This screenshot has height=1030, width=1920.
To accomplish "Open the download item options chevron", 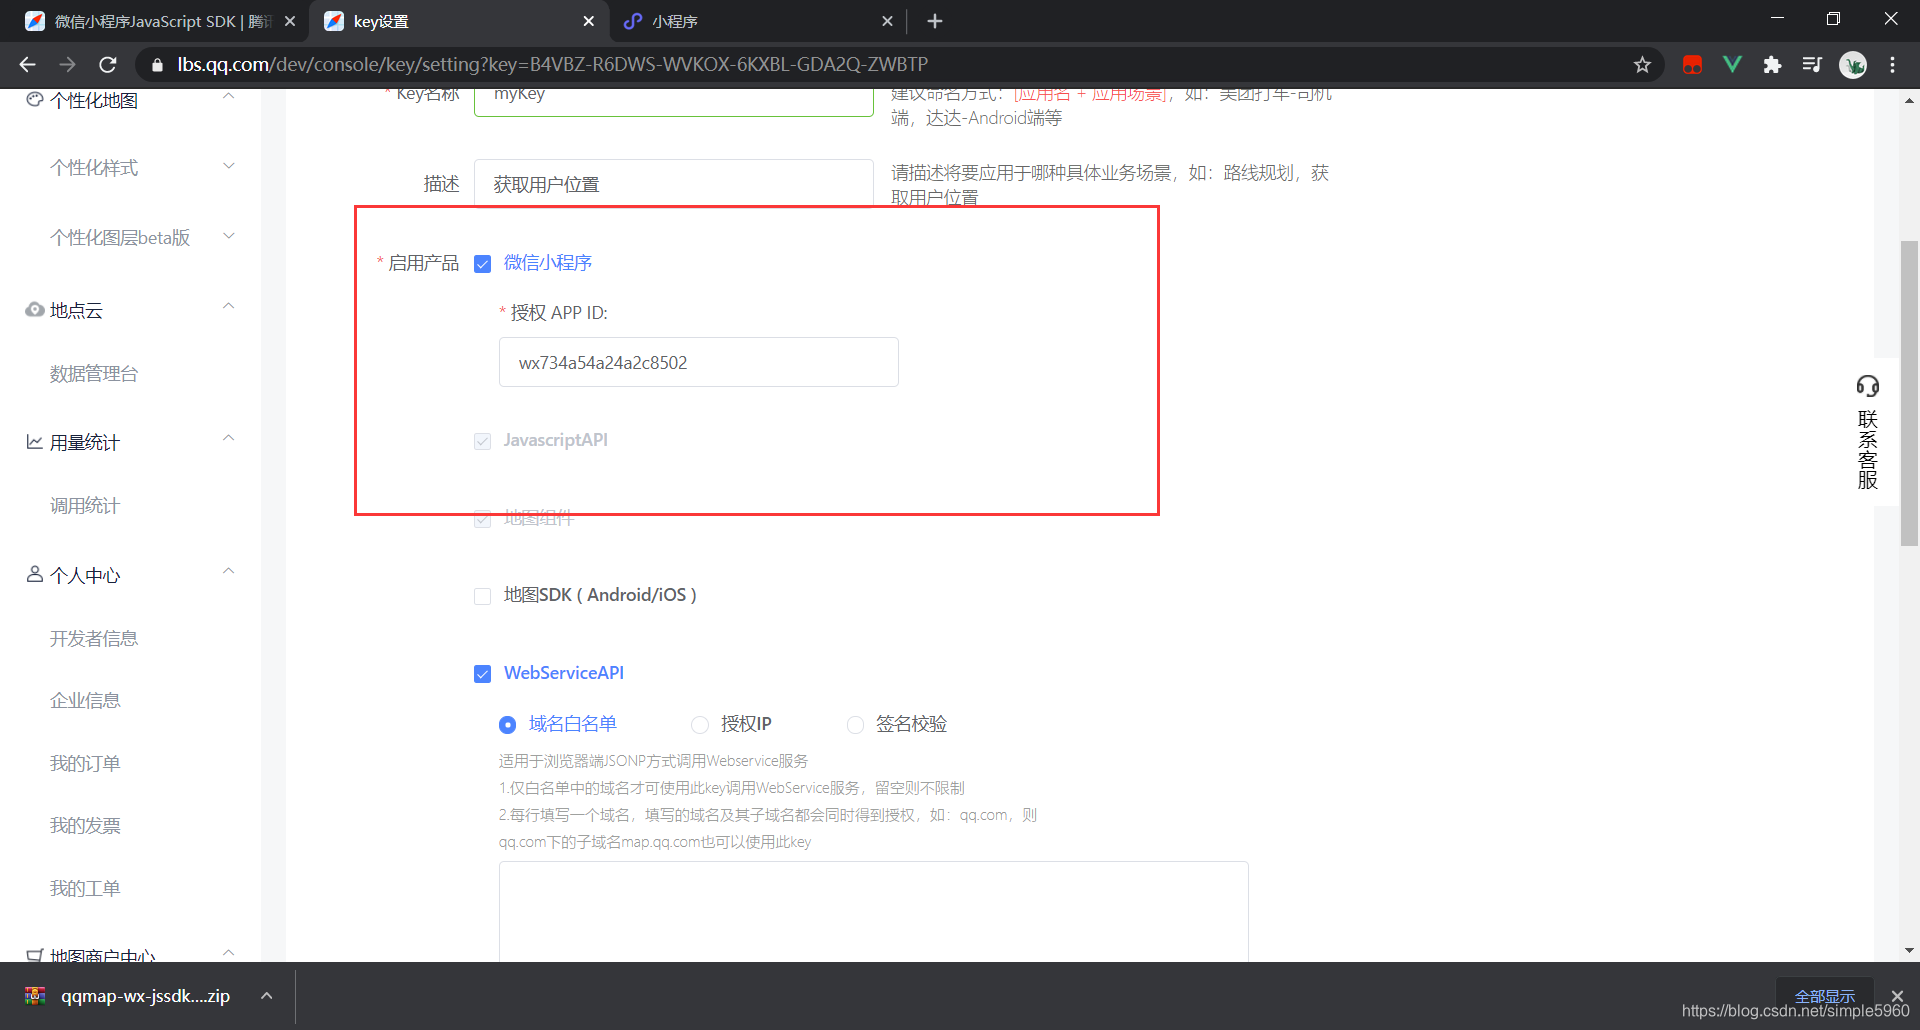I will coord(266,996).
